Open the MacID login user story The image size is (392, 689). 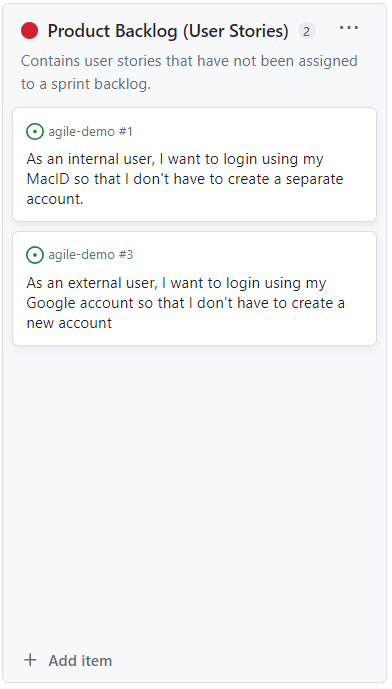click(x=185, y=179)
